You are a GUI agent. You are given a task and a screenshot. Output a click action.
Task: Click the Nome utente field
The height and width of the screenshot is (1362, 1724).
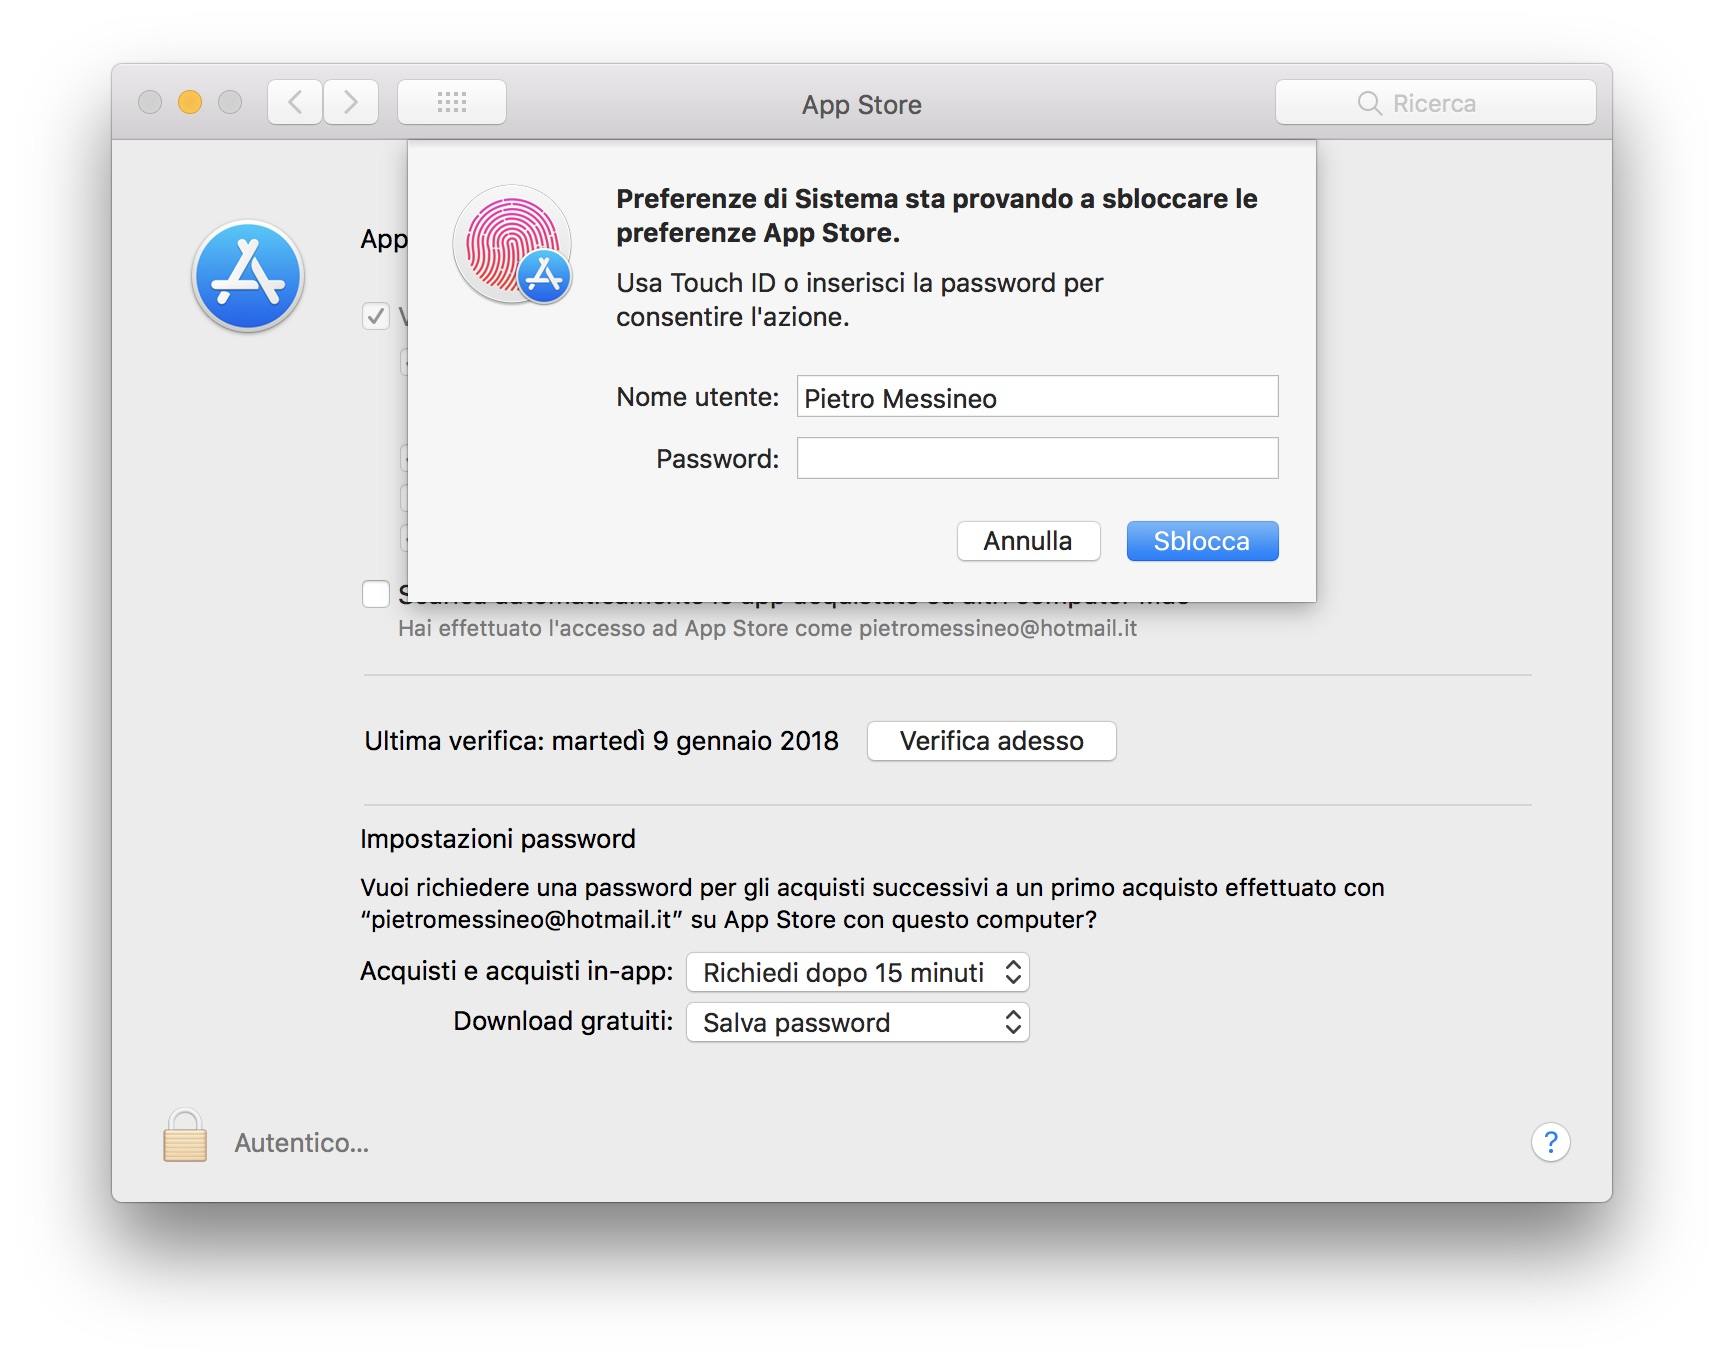pyautogui.click(x=1037, y=397)
